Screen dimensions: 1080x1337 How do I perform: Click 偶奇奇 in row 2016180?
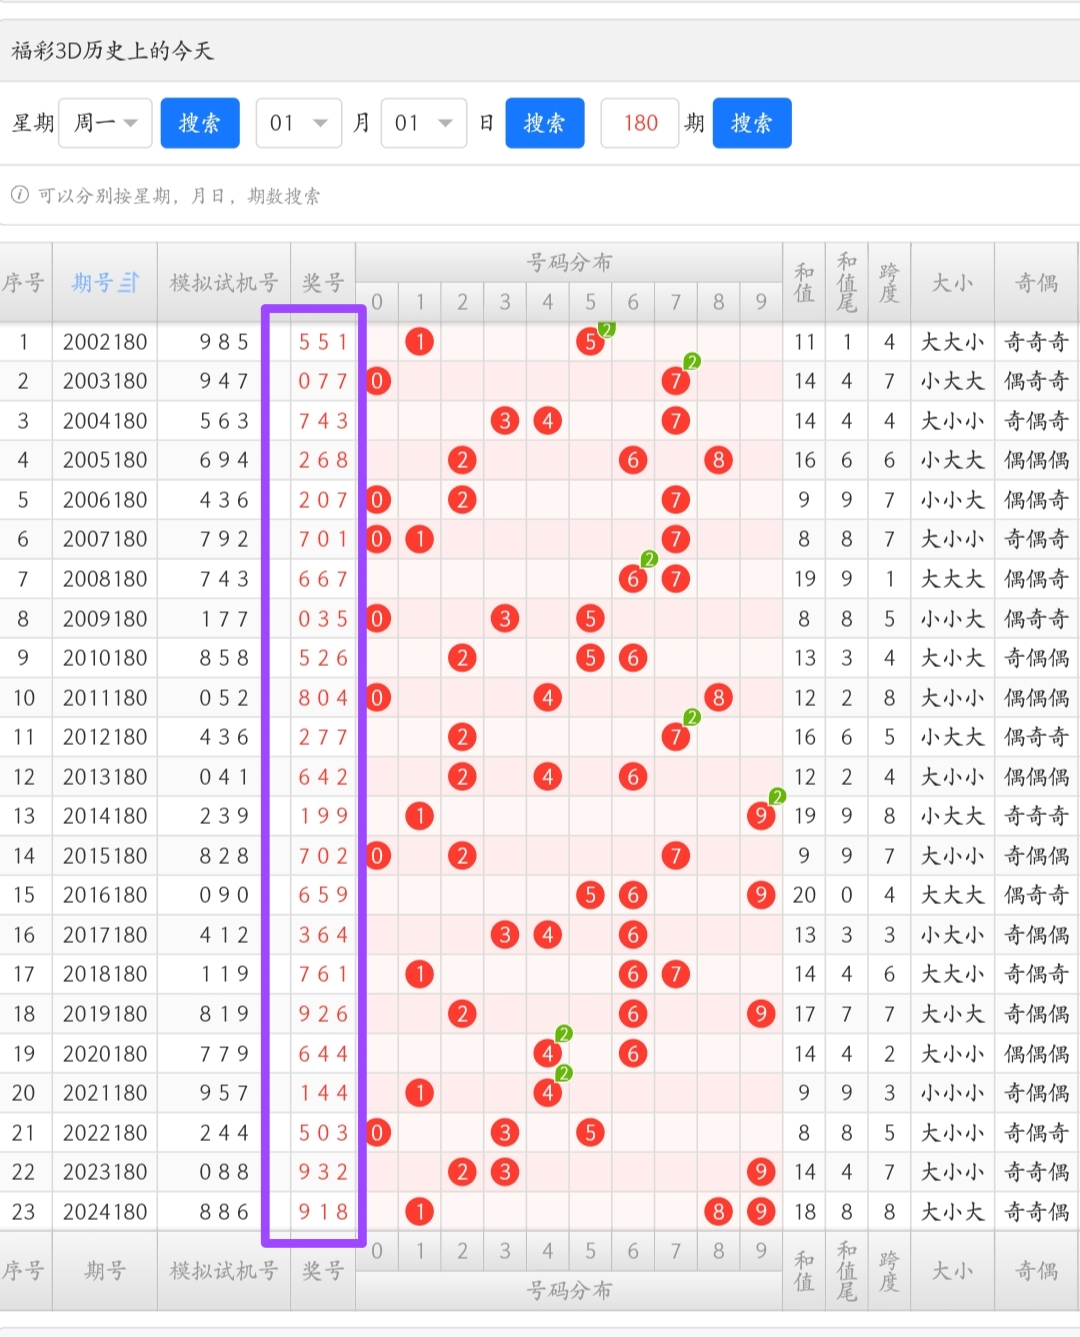[1037, 895]
